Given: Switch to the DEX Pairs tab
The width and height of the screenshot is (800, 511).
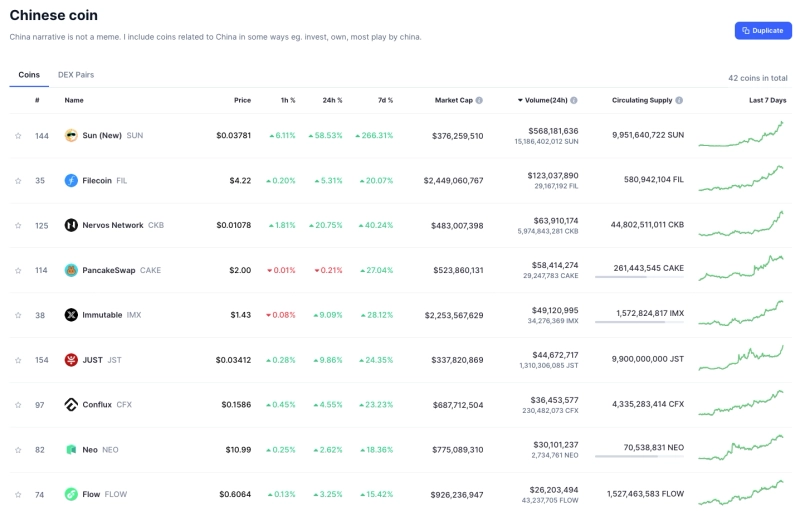Looking at the screenshot, I should pos(76,75).
